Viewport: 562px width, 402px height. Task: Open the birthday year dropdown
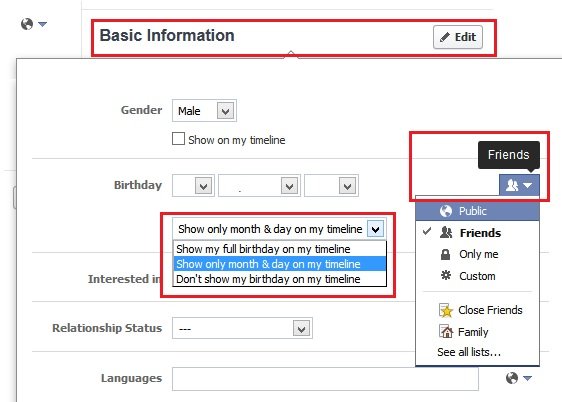tap(331, 186)
